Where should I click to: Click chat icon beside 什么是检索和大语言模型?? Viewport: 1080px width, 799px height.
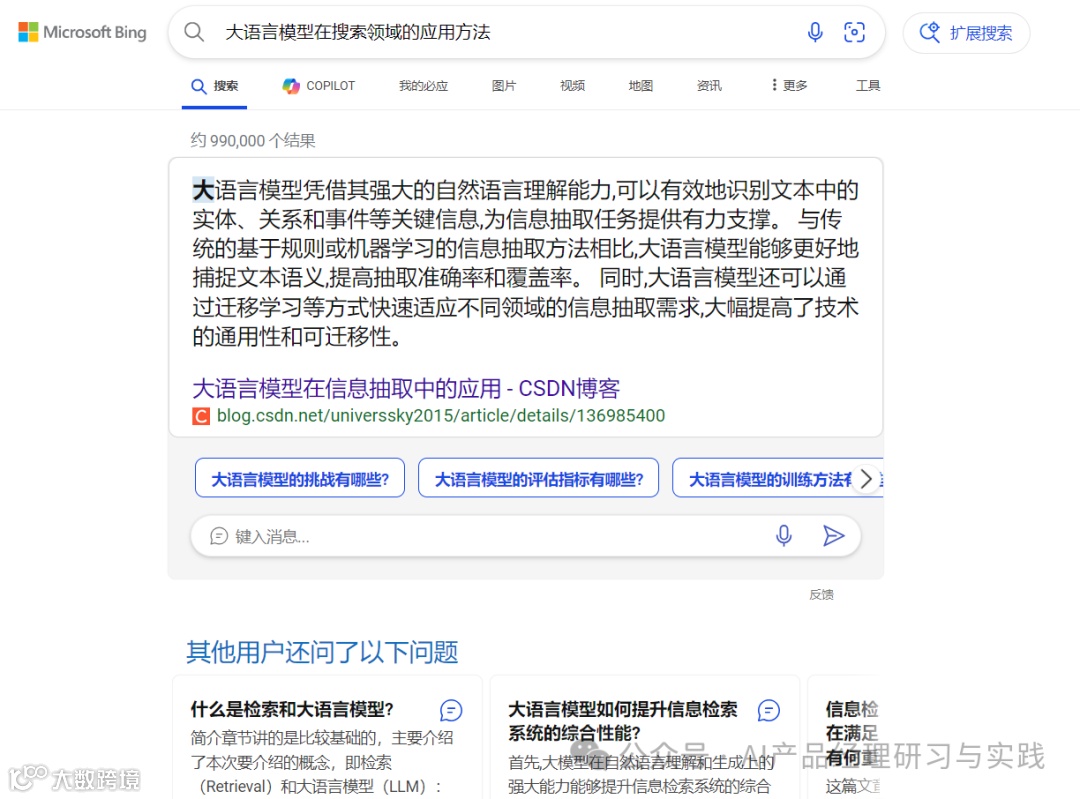coord(451,710)
